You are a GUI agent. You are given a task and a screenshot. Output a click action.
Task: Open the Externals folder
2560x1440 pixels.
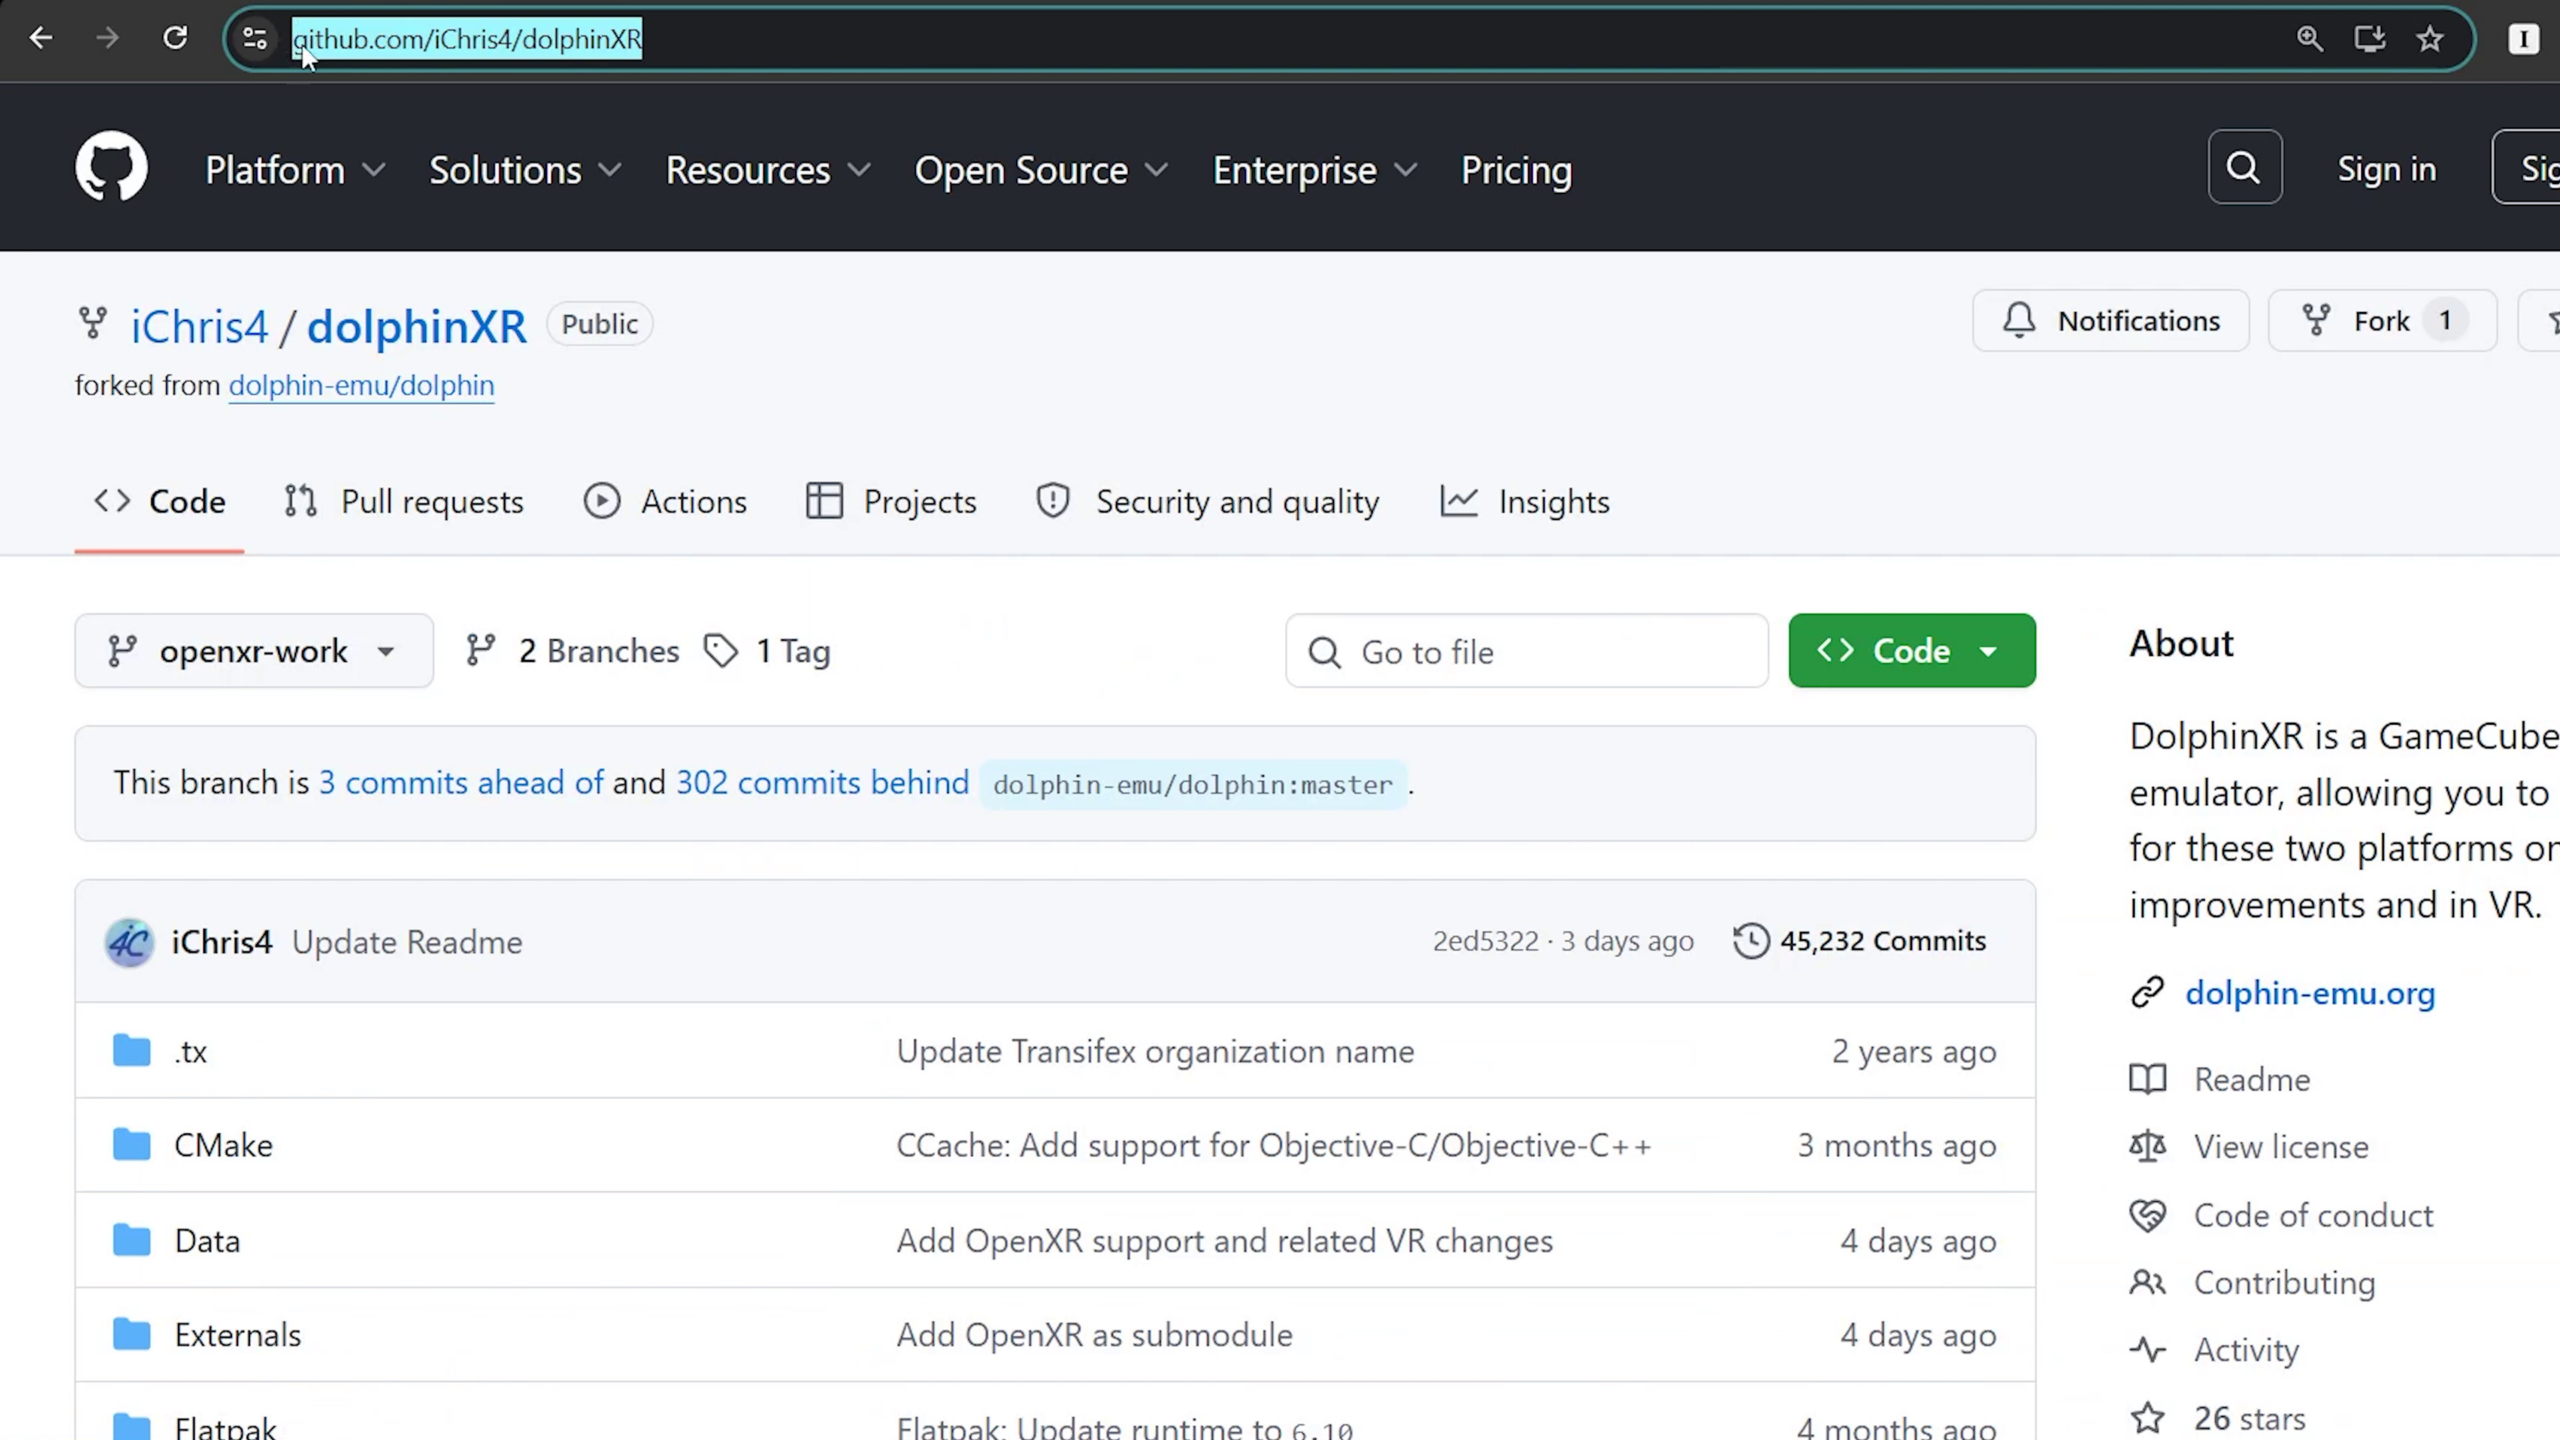[237, 1335]
